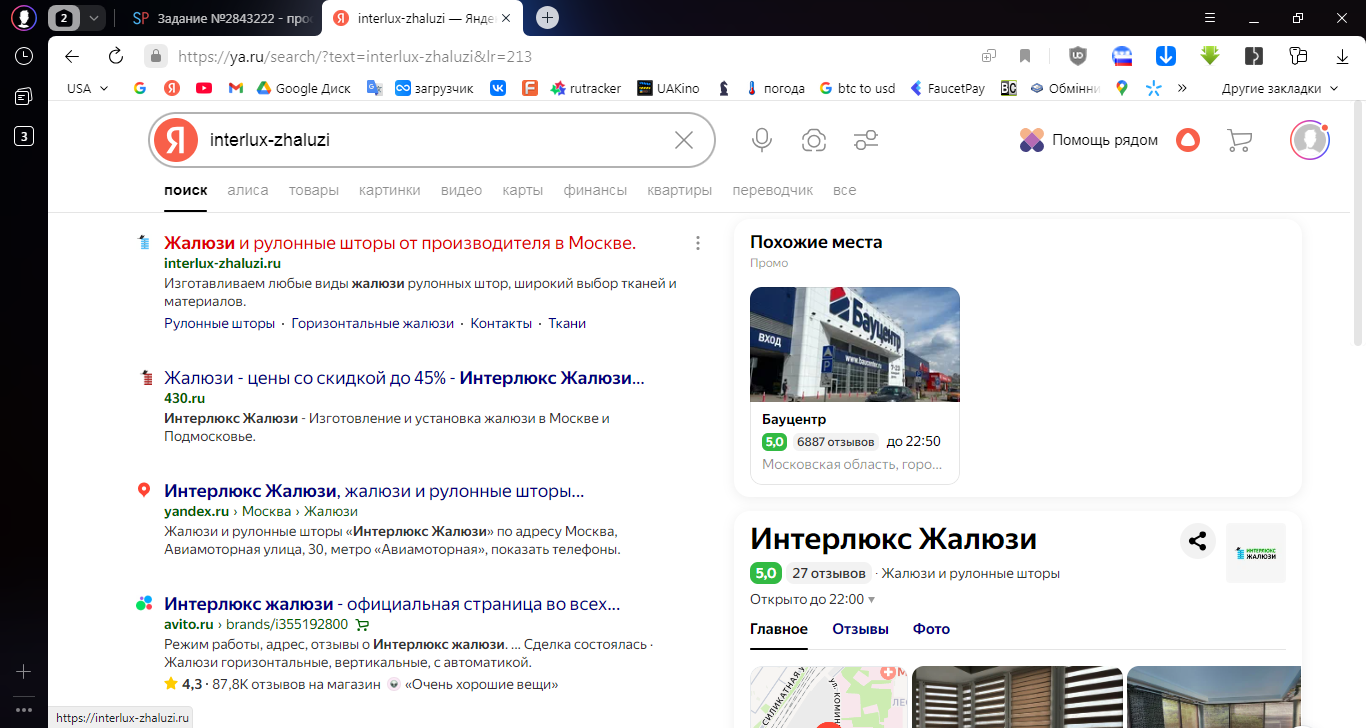1366x728 pixels.
Task: Open the Жалюзи и рулонные шторы от производителя result
Action: 400,243
